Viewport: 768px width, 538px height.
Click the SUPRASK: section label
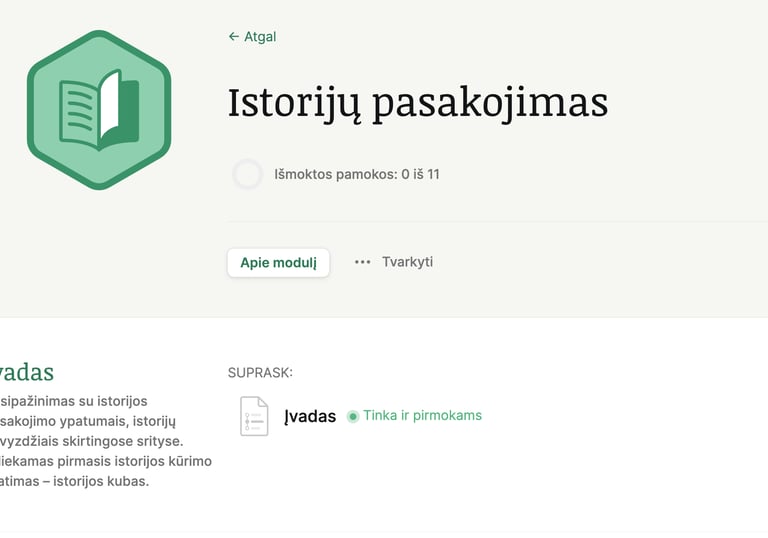pyautogui.click(x=260, y=373)
